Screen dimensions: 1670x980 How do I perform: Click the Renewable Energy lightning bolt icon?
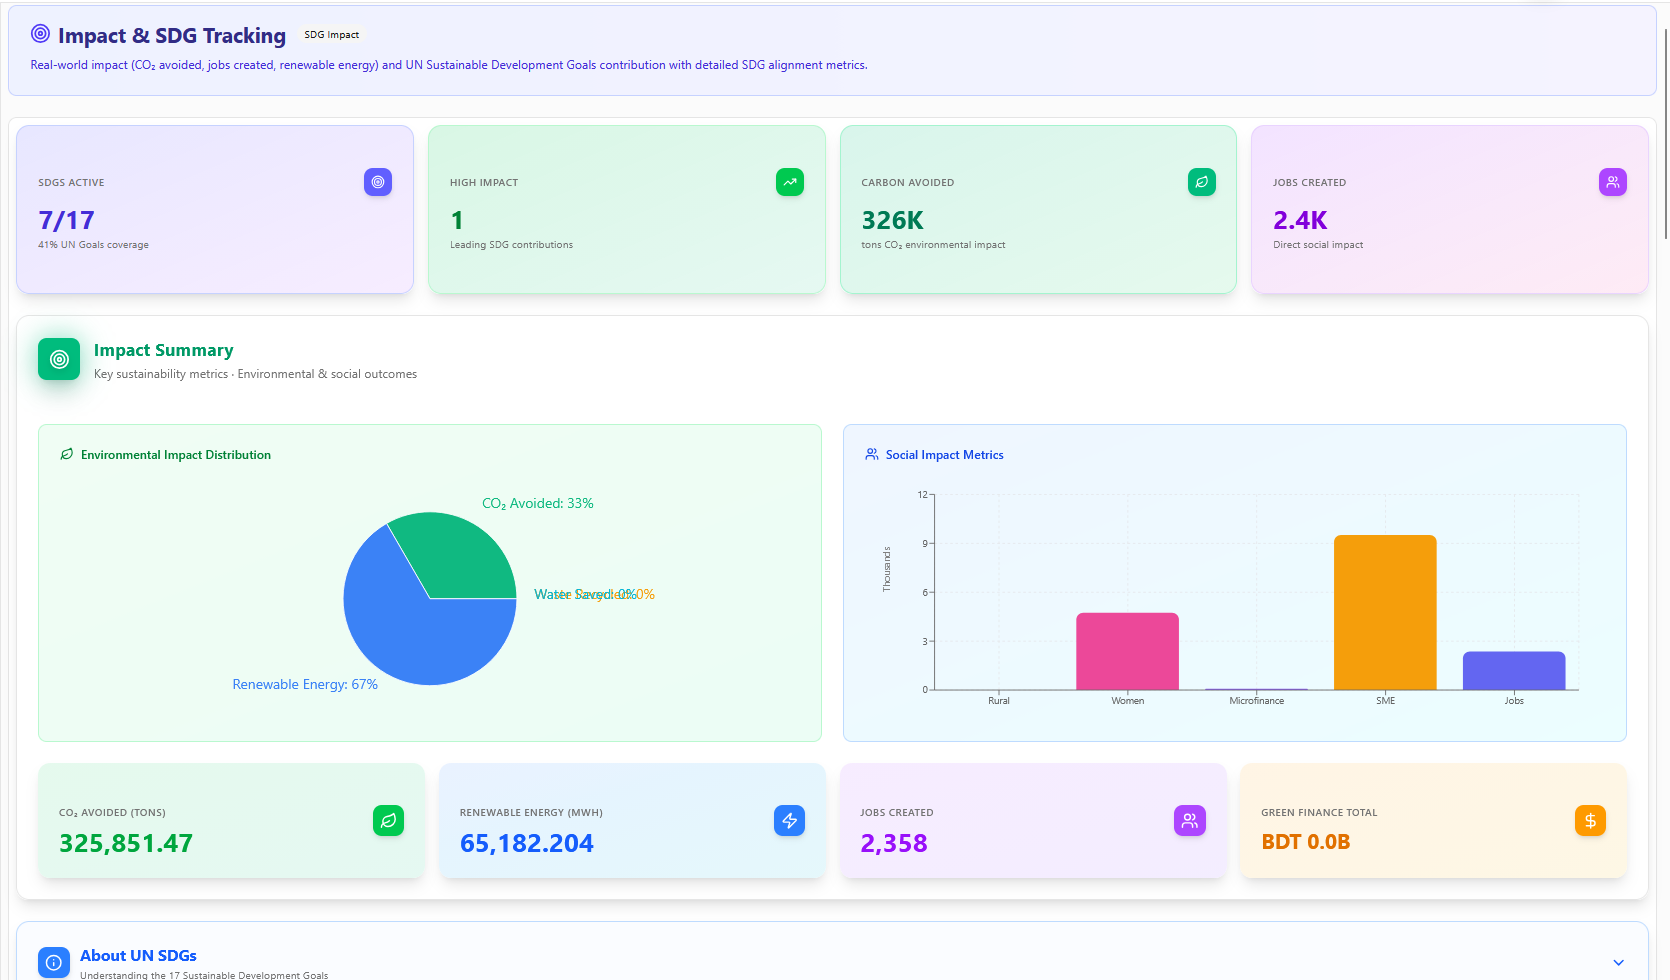[x=789, y=821]
